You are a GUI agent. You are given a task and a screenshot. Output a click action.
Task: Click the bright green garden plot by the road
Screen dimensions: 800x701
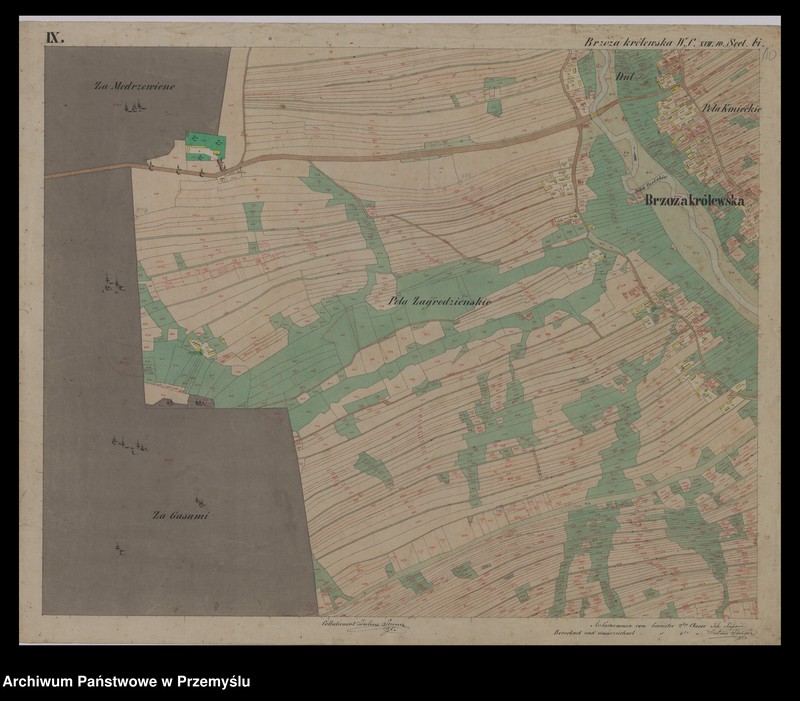(x=204, y=144)
